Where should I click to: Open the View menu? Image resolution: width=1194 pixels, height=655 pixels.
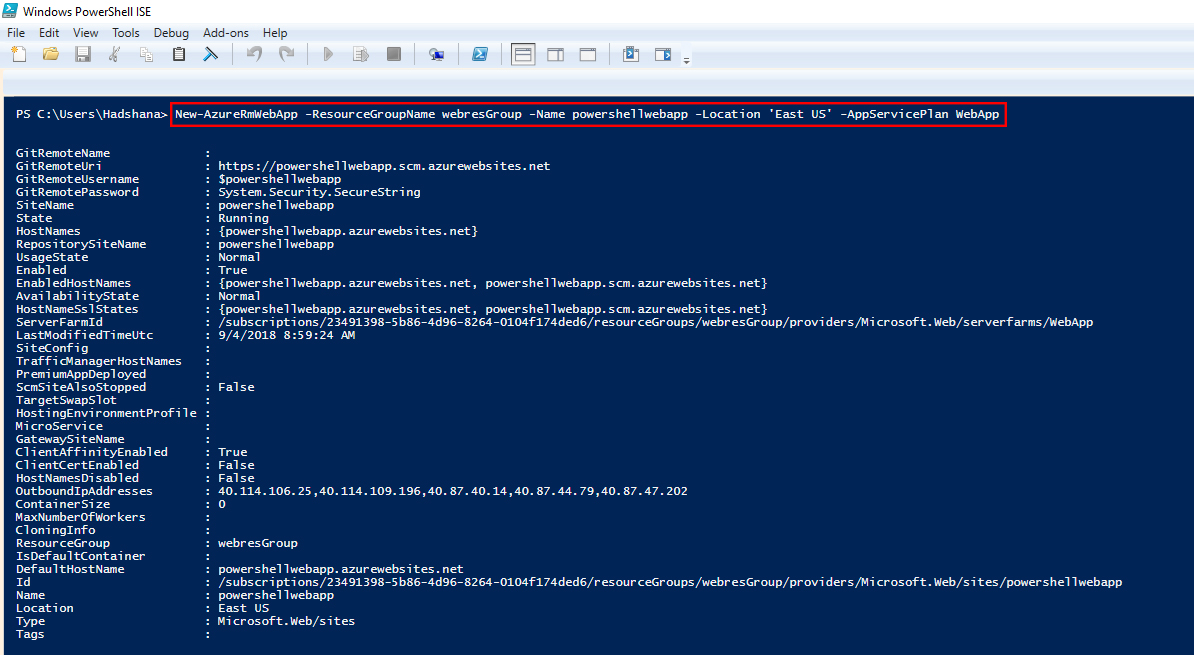(85, 33)
